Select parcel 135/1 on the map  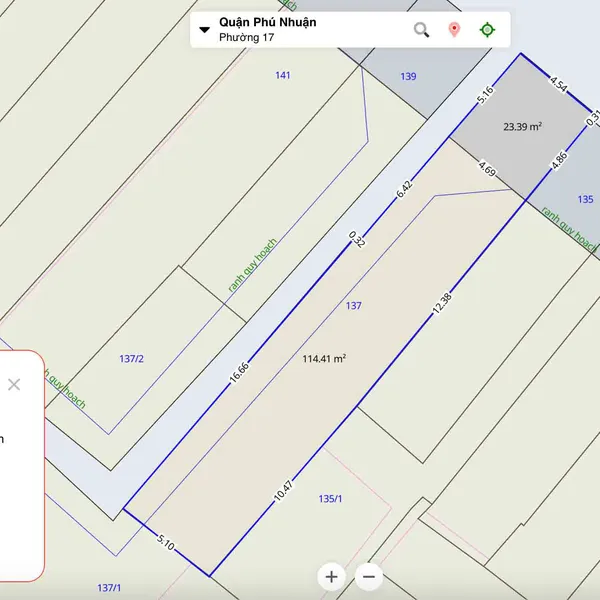coord(330,499)
